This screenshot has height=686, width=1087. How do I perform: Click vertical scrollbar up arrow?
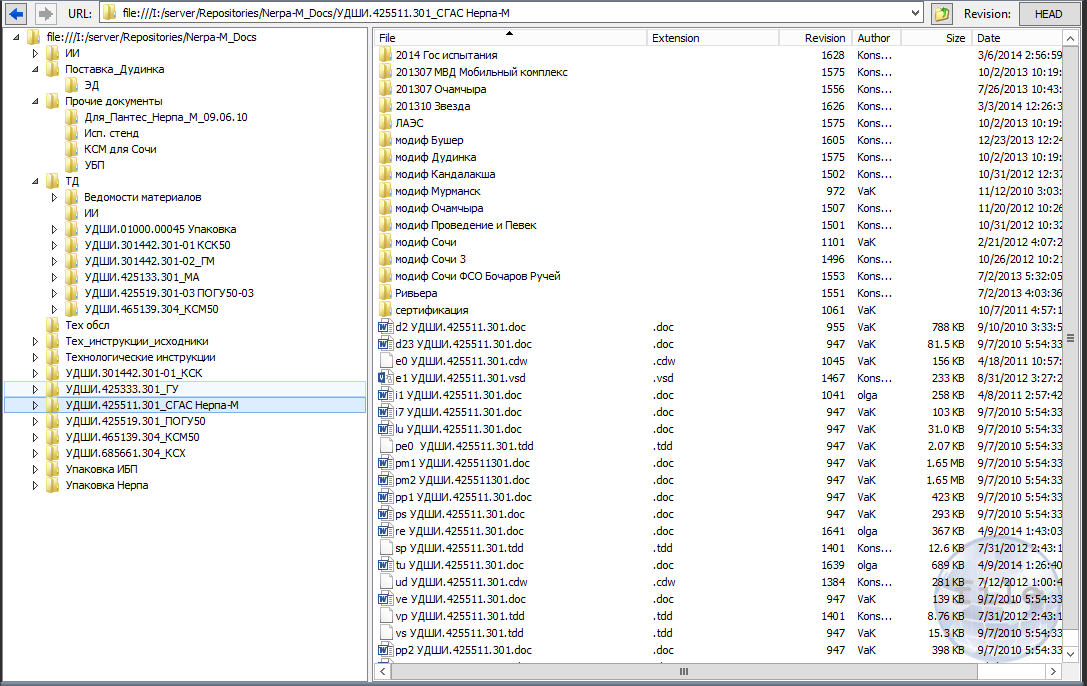(x=1070, y=38)
